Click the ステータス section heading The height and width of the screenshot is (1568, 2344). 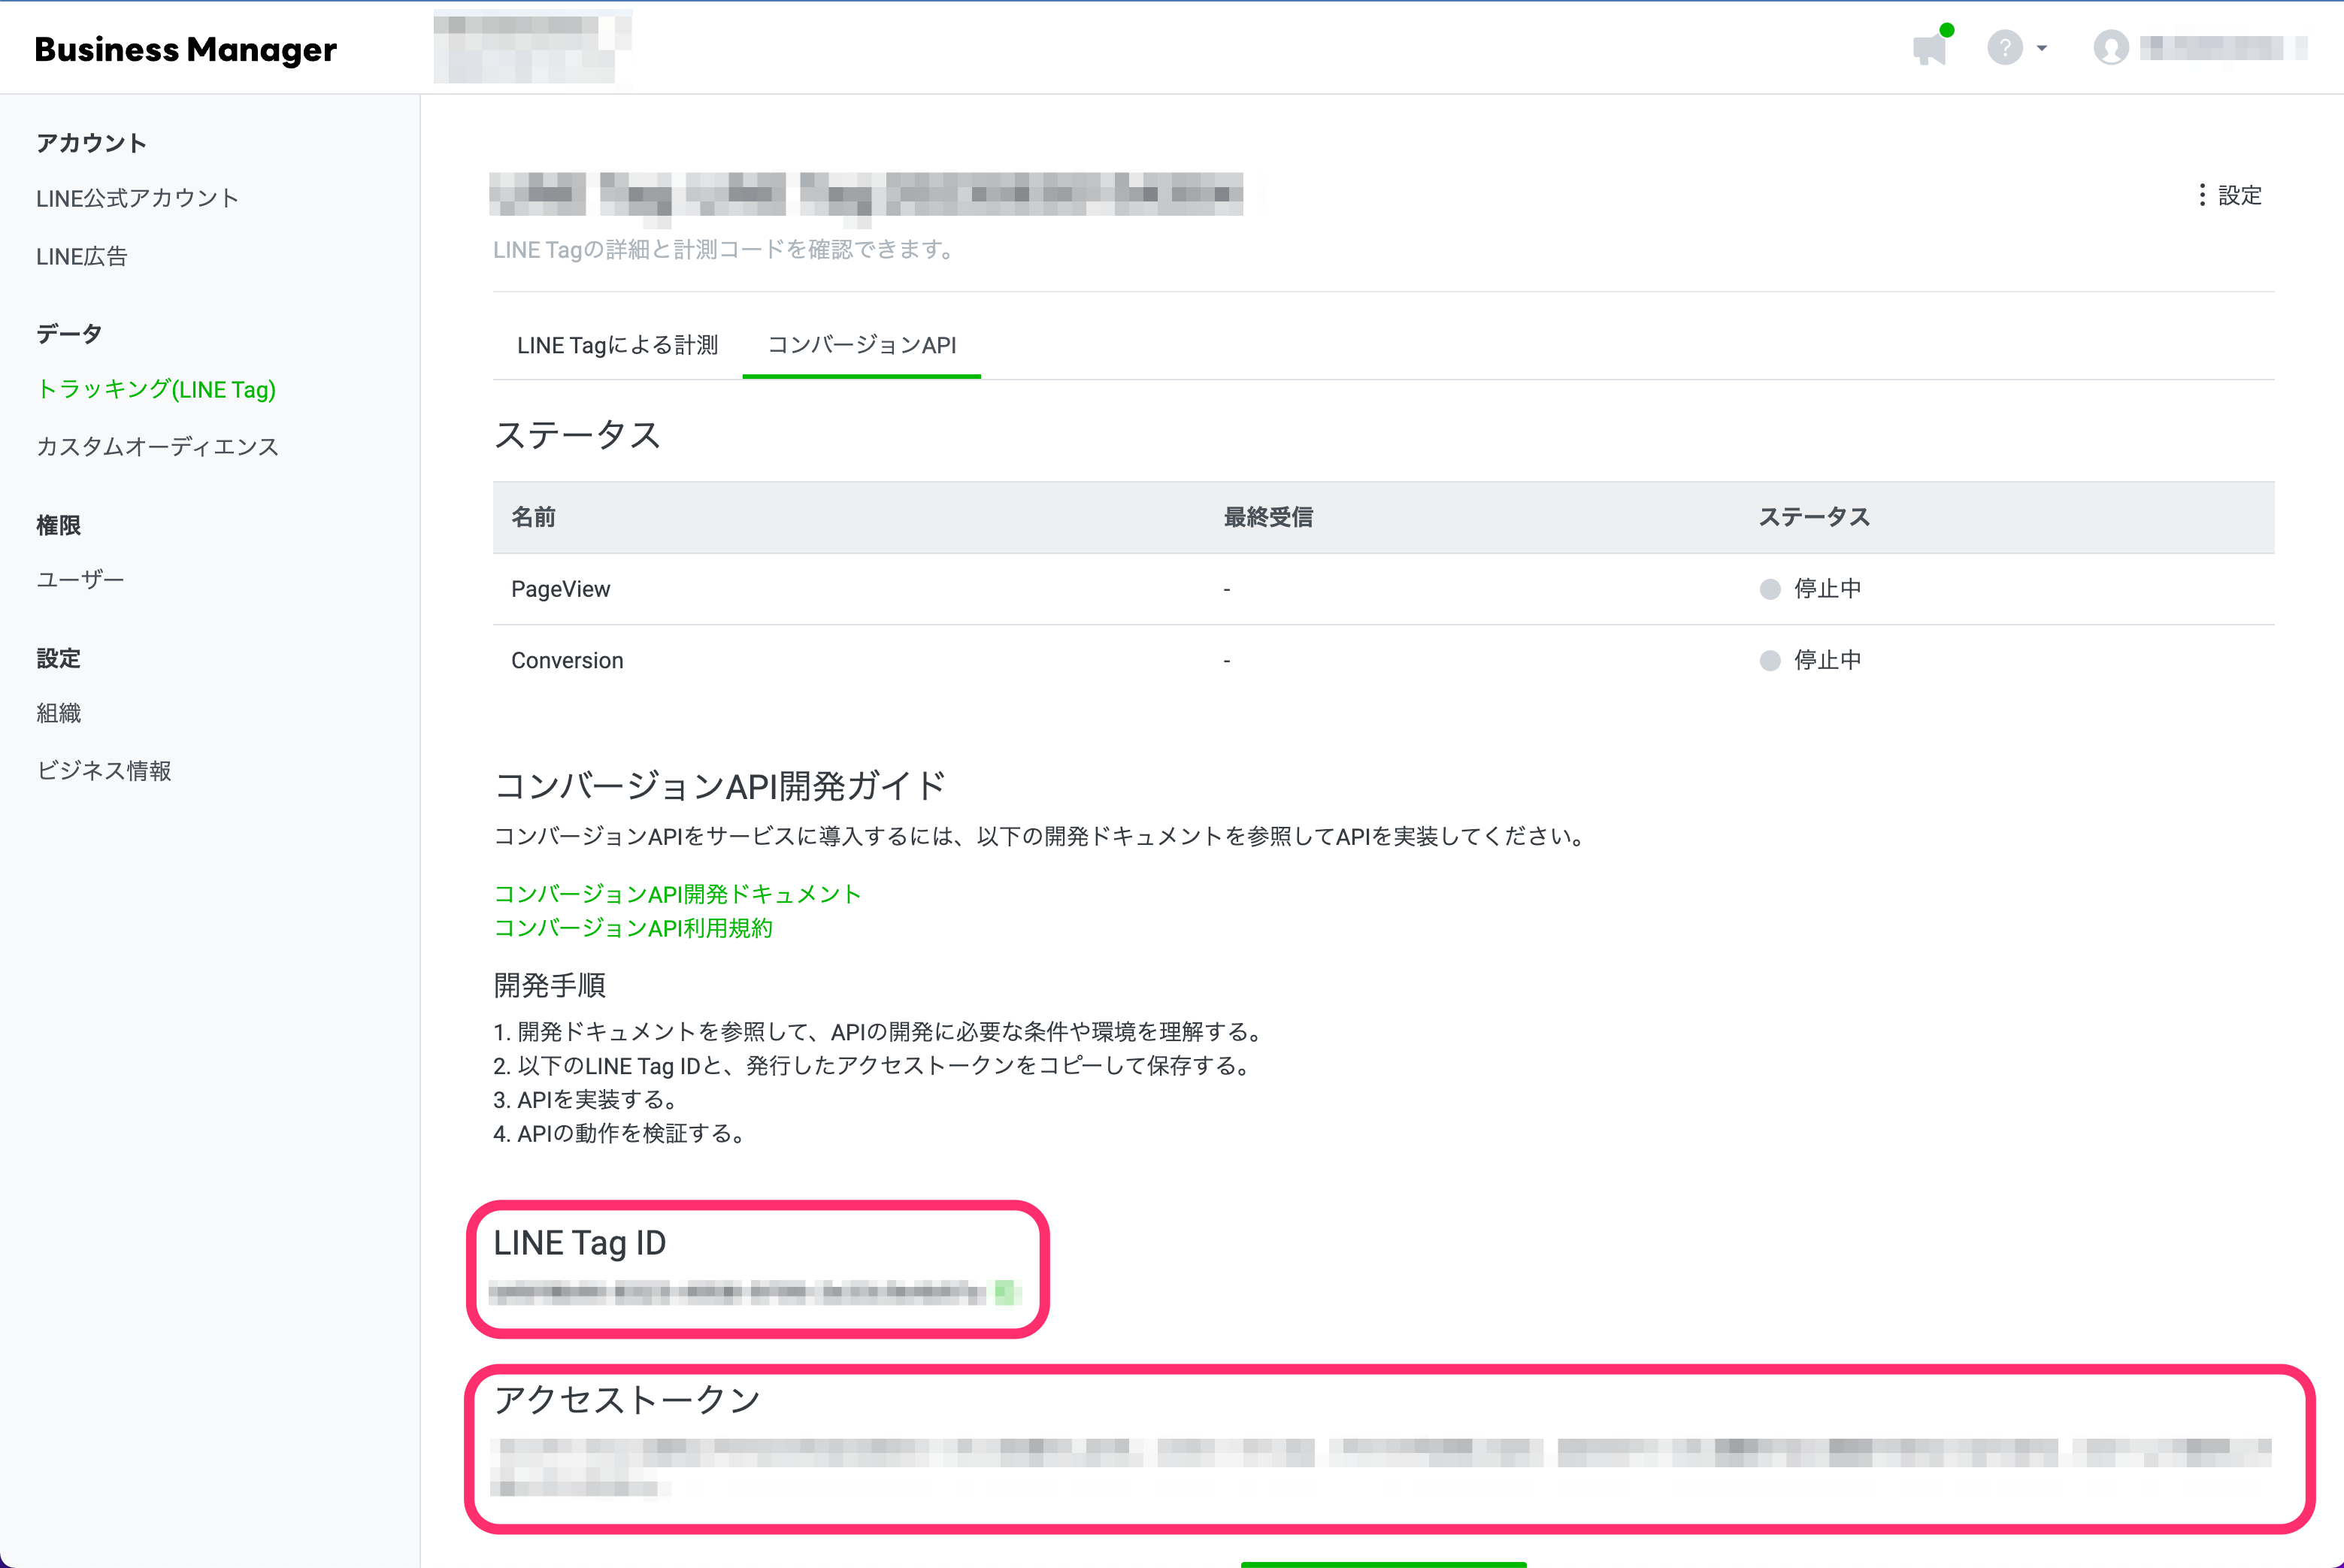(x=577, y=435)
